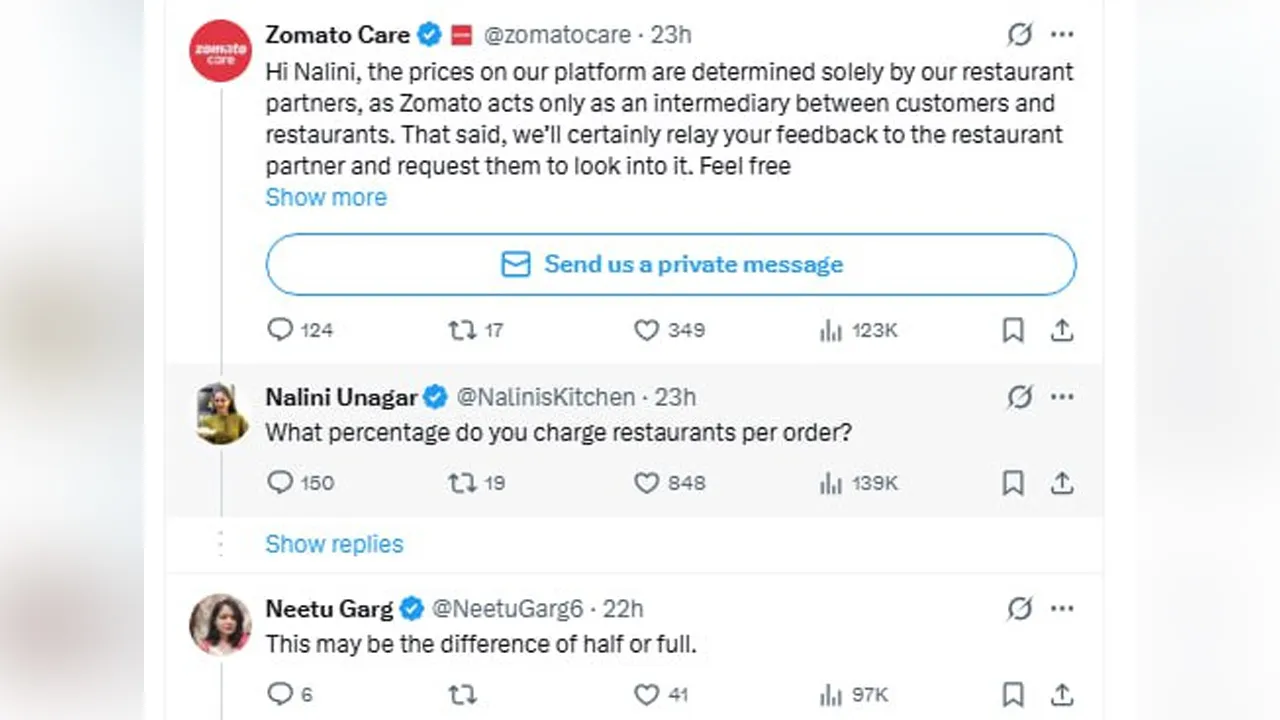
Task: Click Zomato Care's verified badge
Action: click(429, 34)
